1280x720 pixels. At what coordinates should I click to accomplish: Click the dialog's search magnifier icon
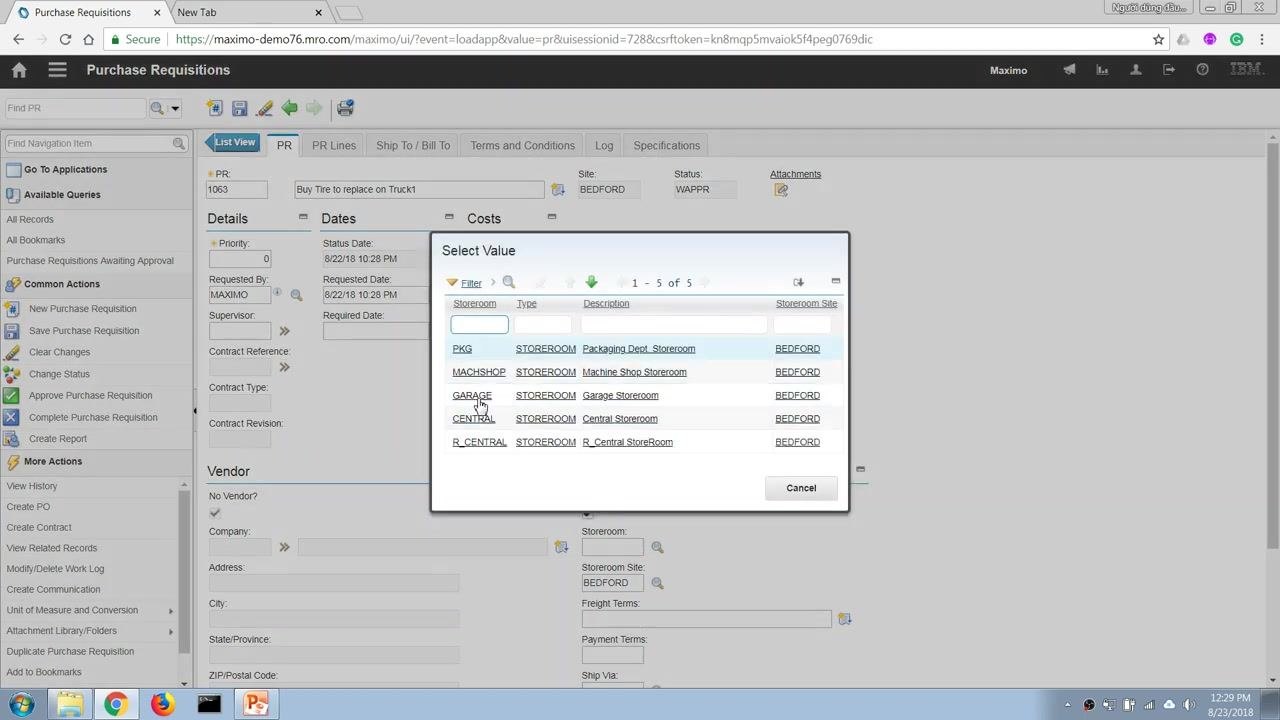tap(508, 282)
